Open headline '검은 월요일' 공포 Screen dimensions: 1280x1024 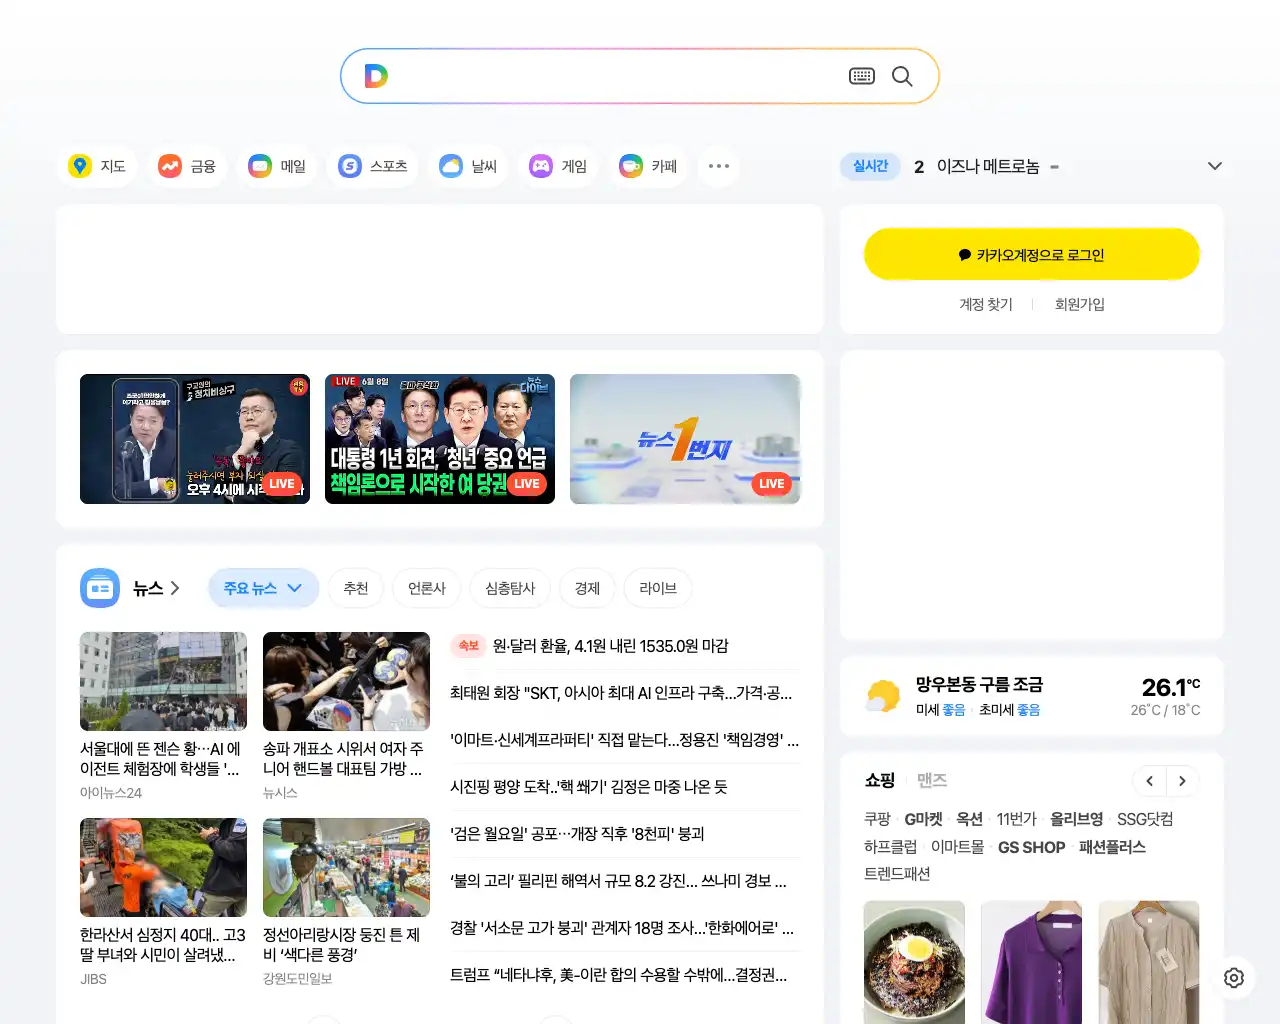(577, 834)
